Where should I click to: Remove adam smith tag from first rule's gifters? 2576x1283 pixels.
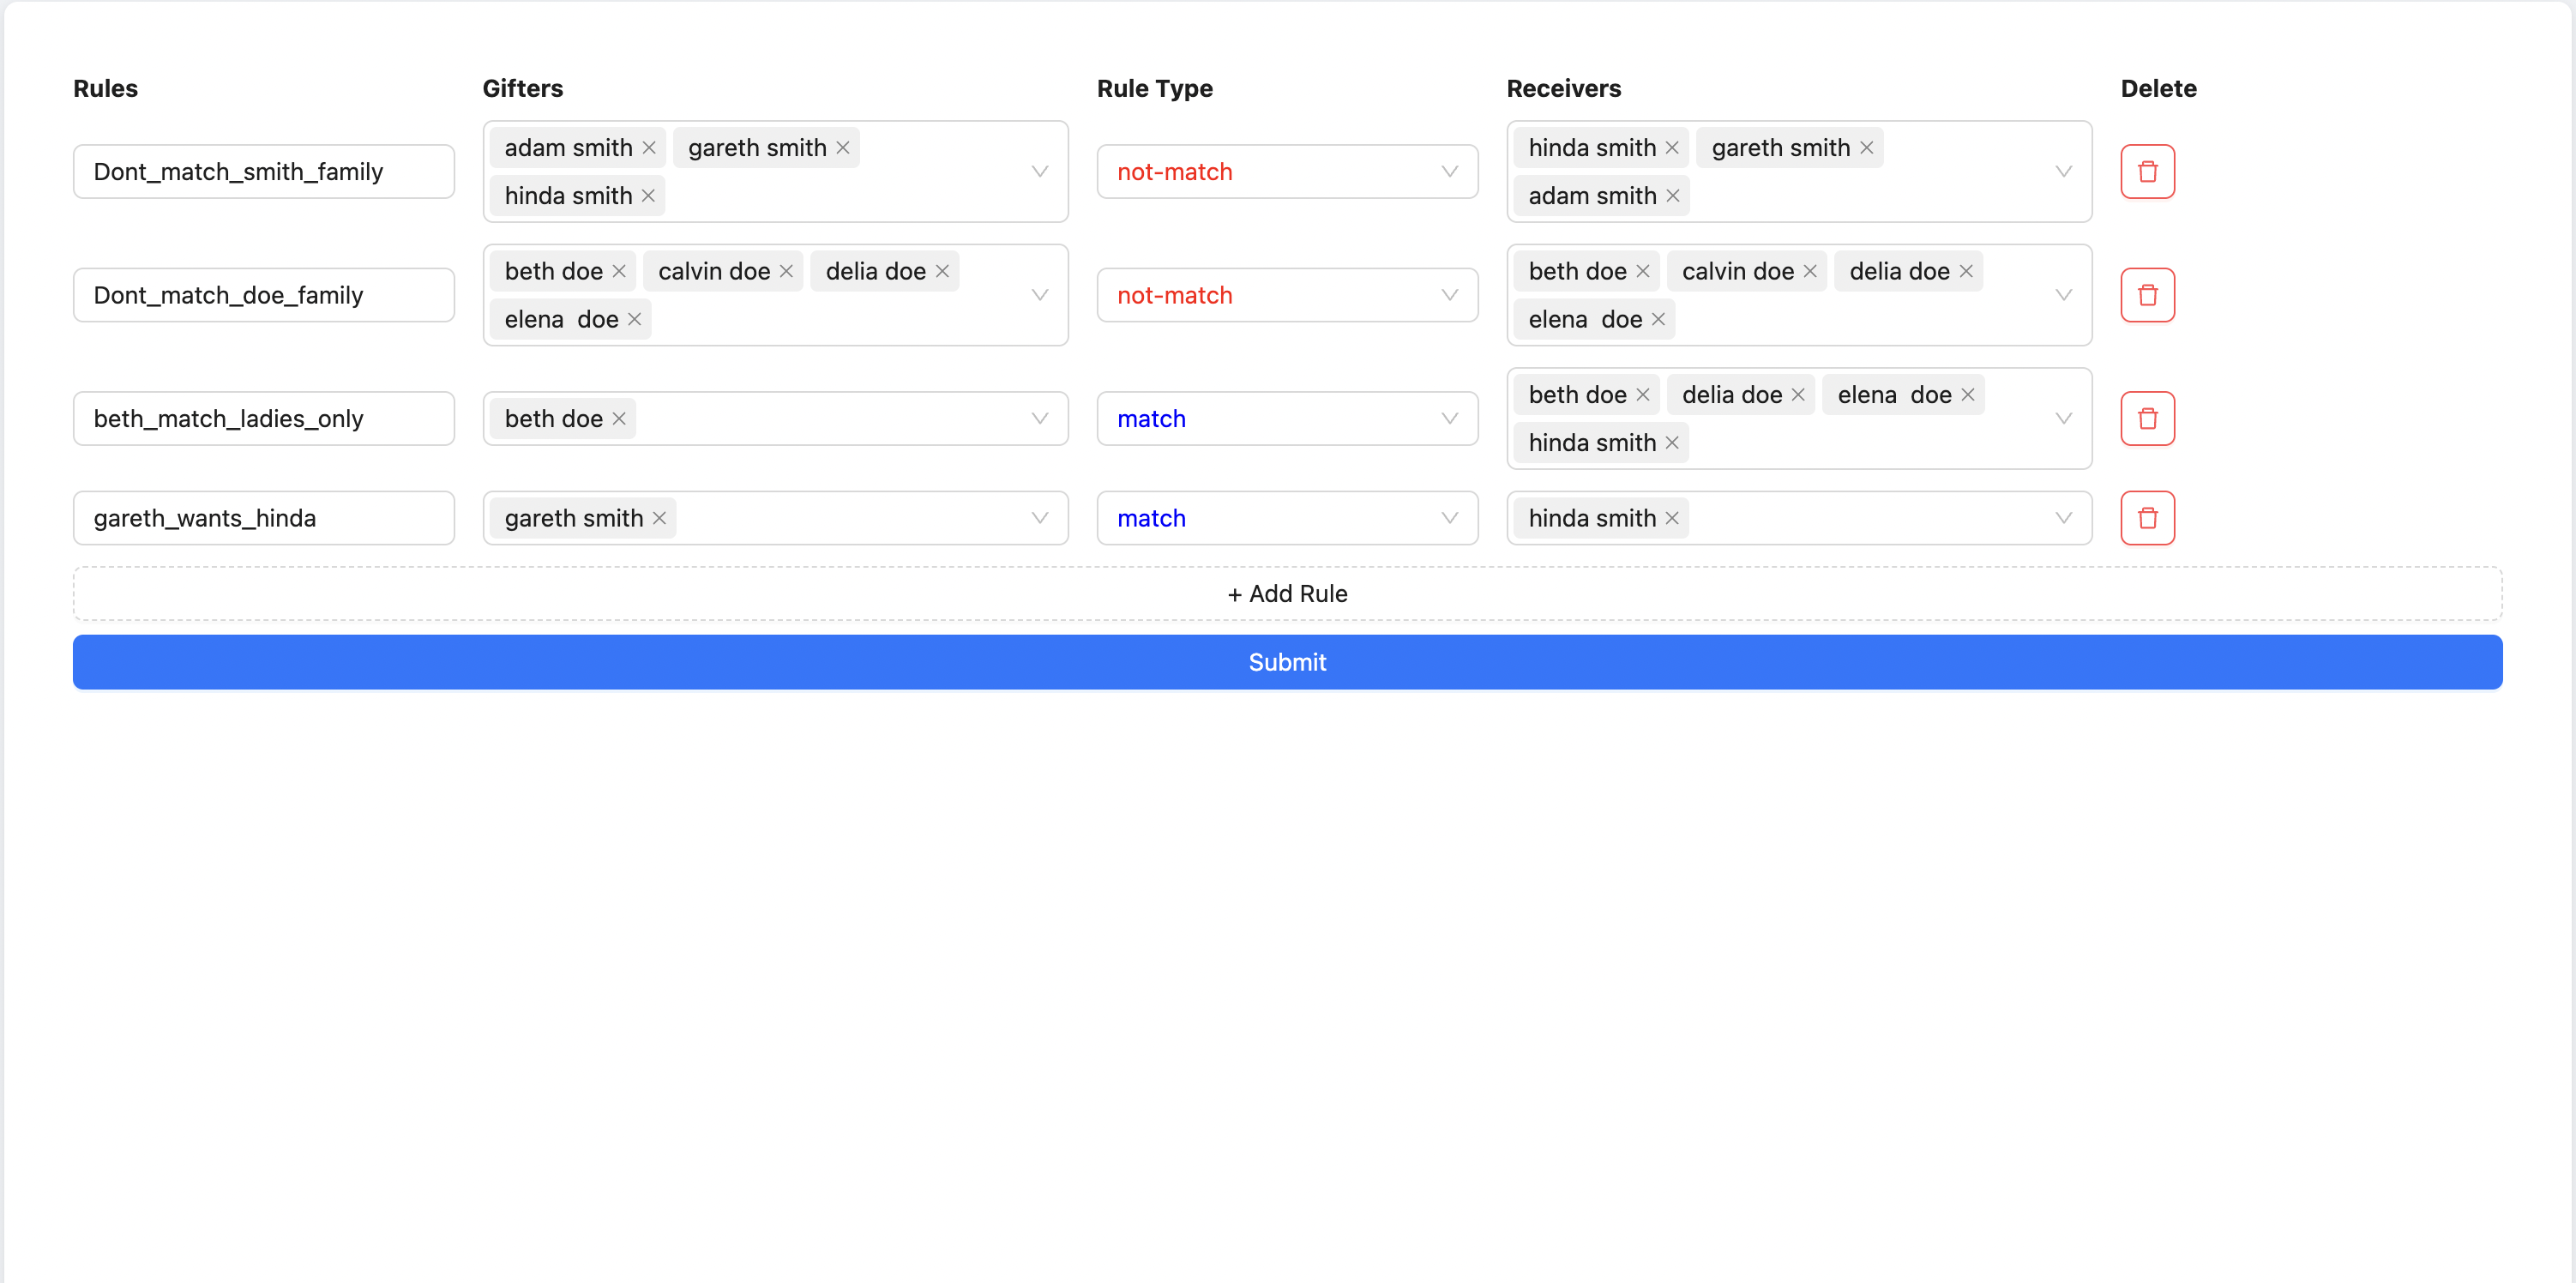[x=649, y=148]
